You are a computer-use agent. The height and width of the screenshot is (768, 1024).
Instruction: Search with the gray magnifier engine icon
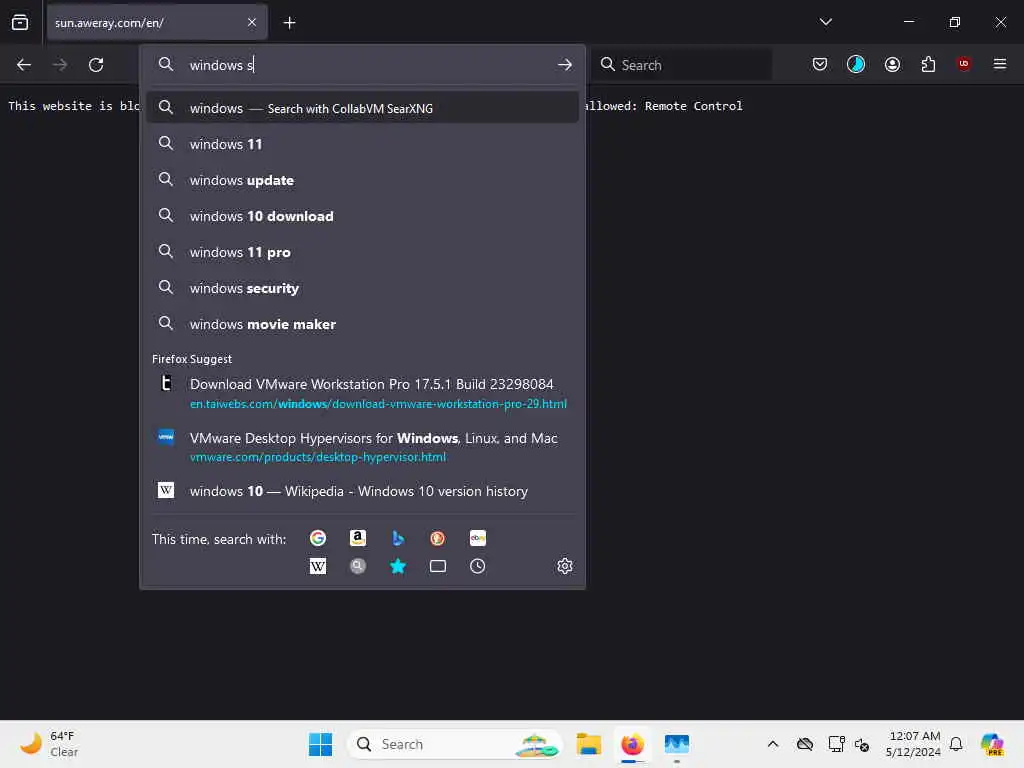click(x=358, y=566)
